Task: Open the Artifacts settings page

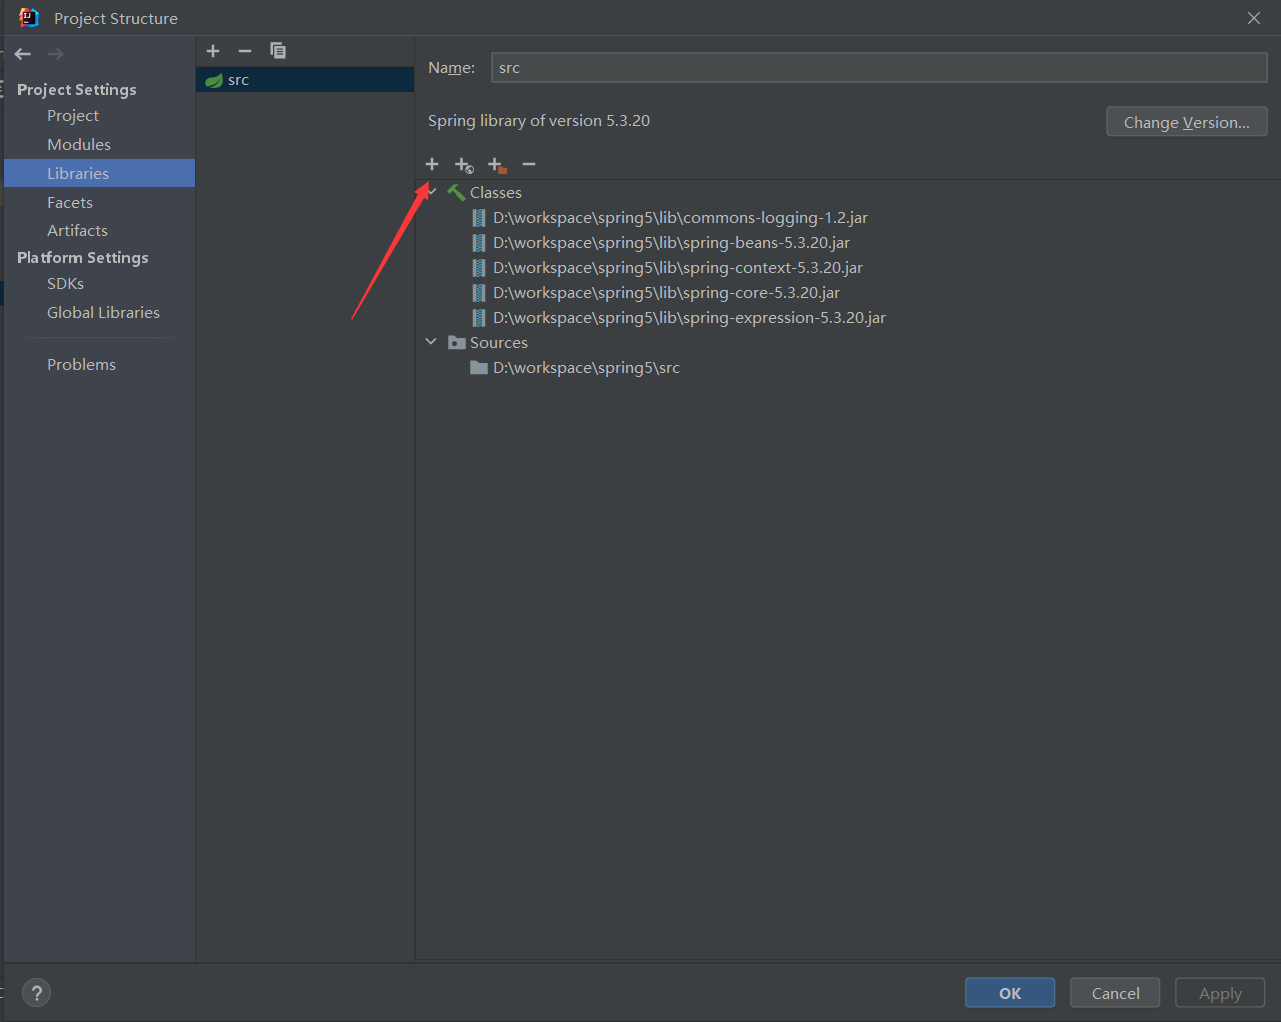Action: click(77, 231)
